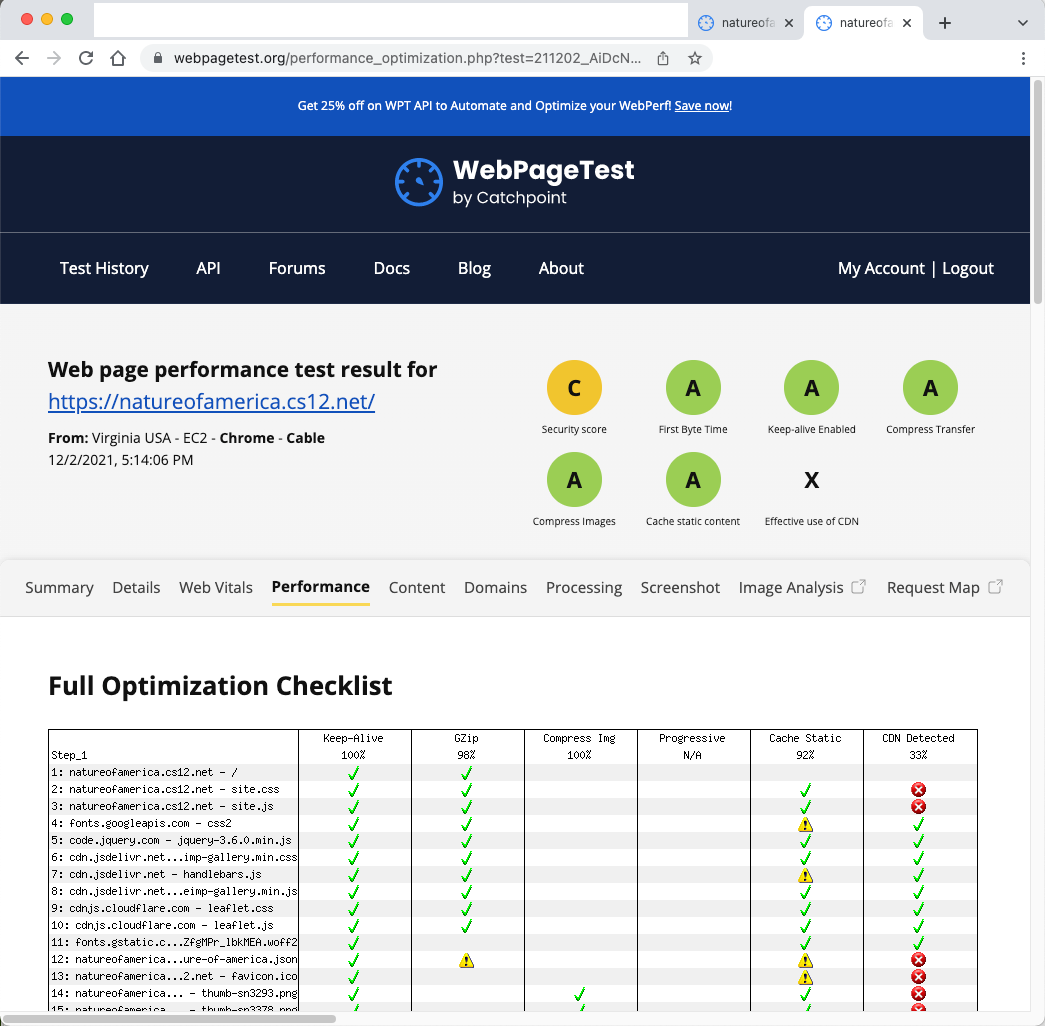Image resolution: width=1045 pixels, height=1026 pixels.
Task: Click the Logout link
Action: coord(968,268)
